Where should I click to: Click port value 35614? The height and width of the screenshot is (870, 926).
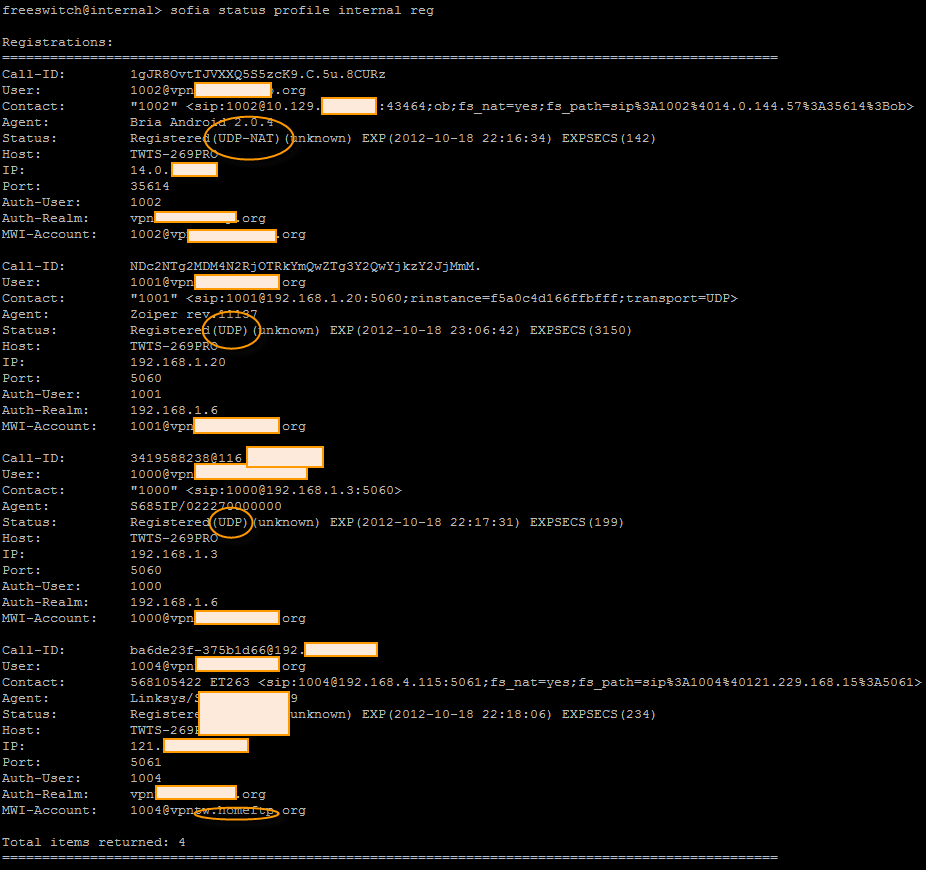point(149,186)
